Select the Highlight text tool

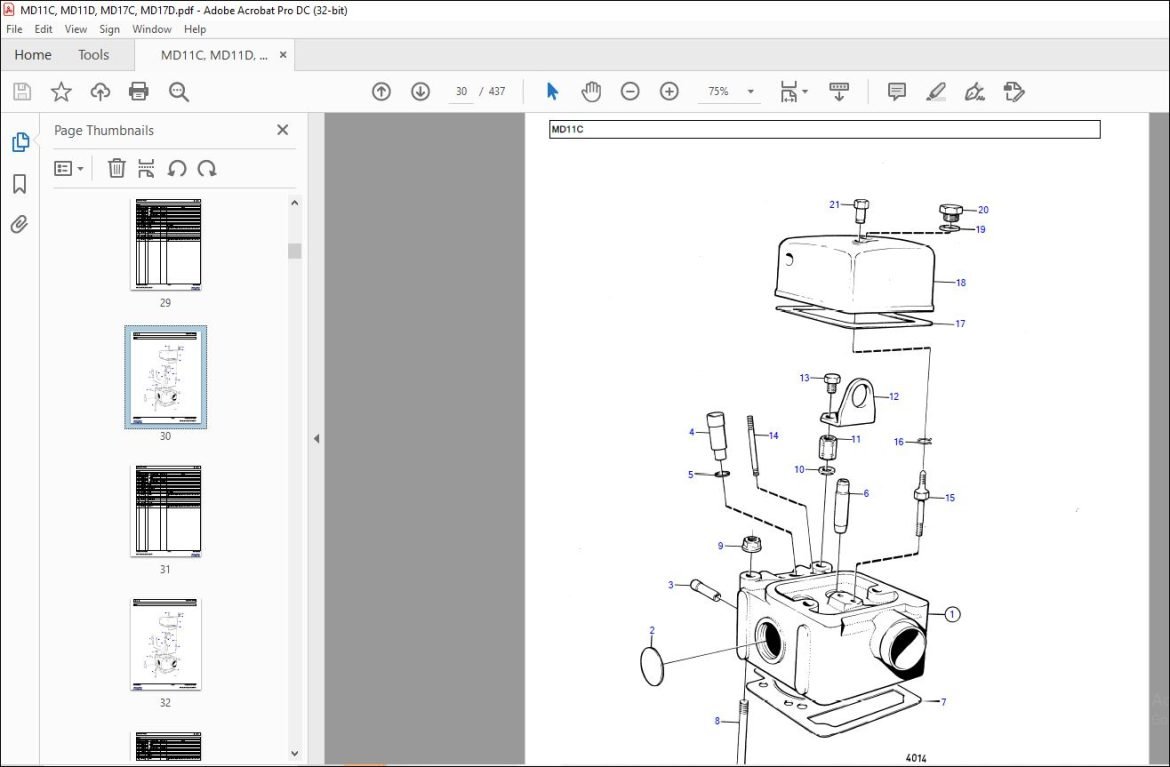(936, 92)
